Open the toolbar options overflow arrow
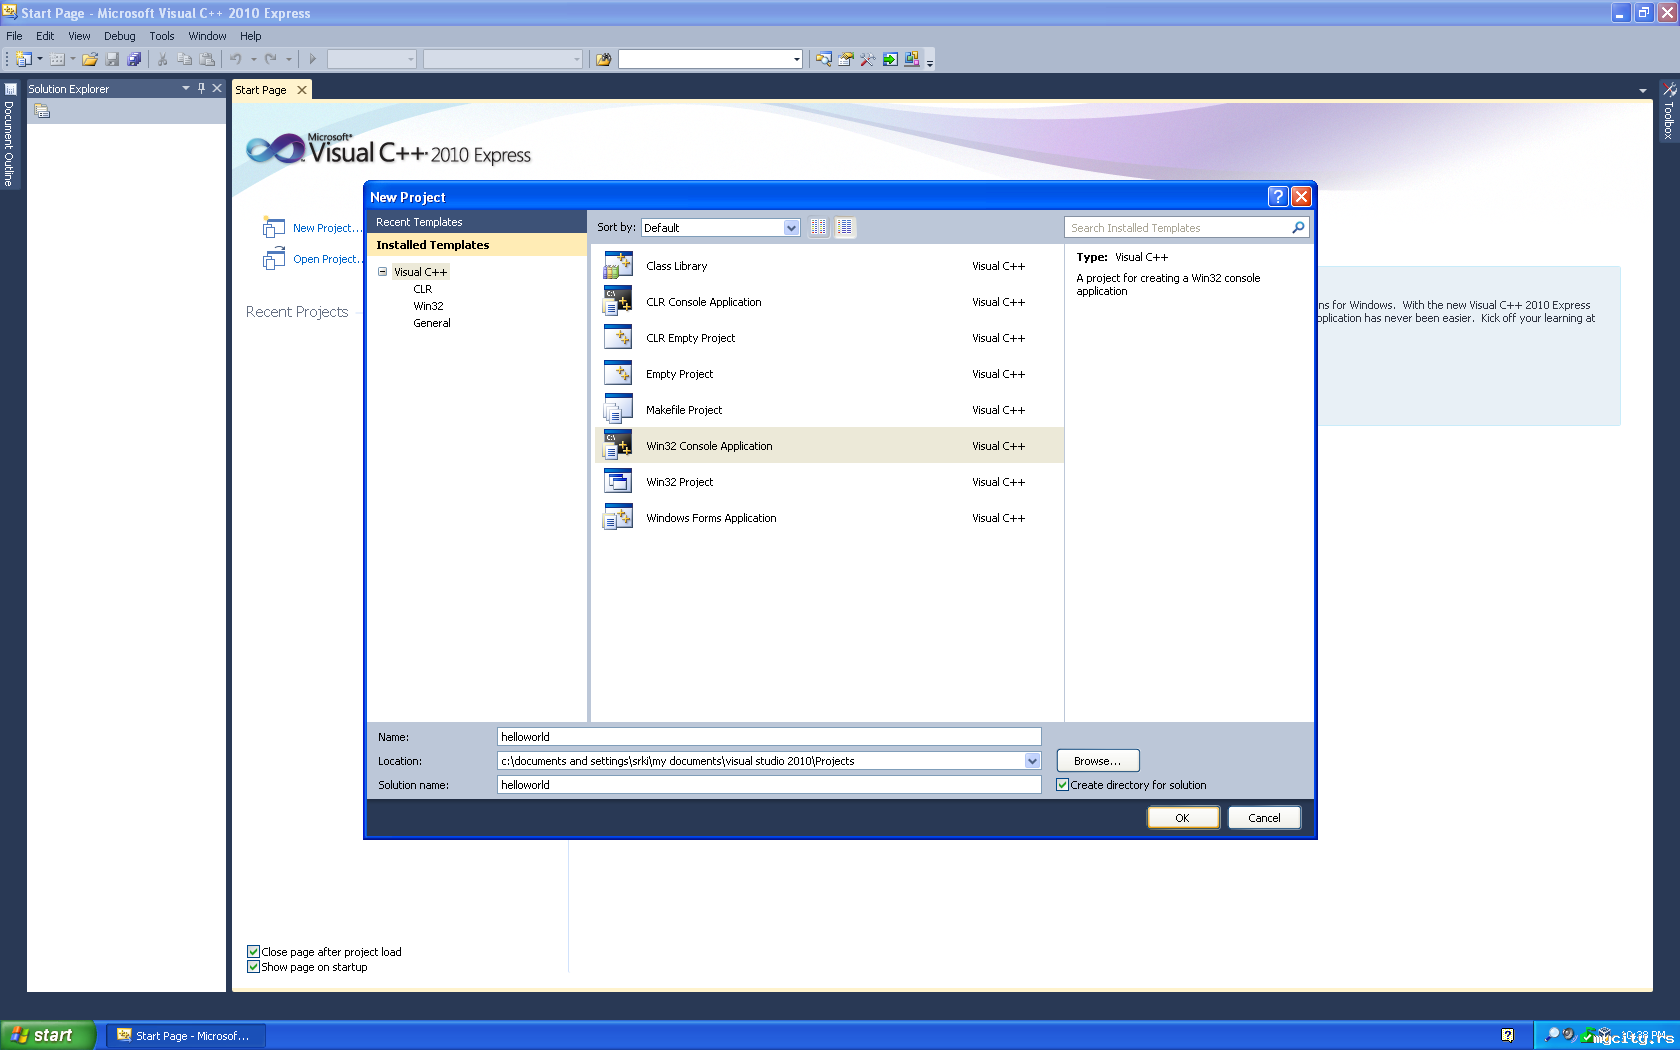The height and width of the screenshot is (1050, 1680). pyautogui.click(x=929, y=62)
